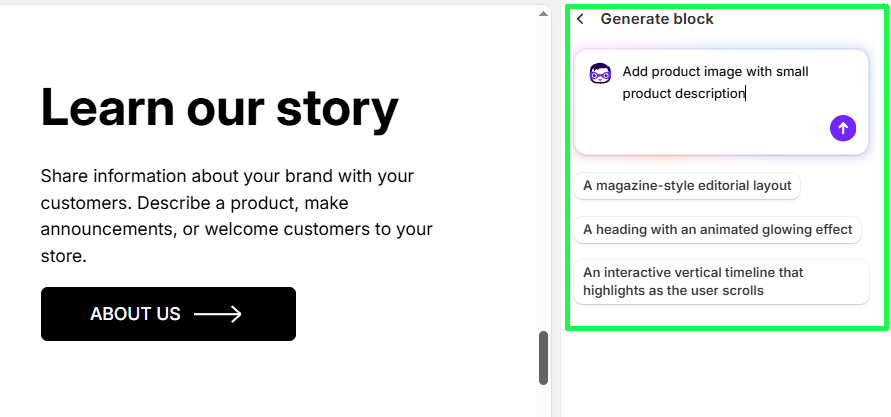Select the interactive vertical timeline suggestion

click(x=721, y=281)
